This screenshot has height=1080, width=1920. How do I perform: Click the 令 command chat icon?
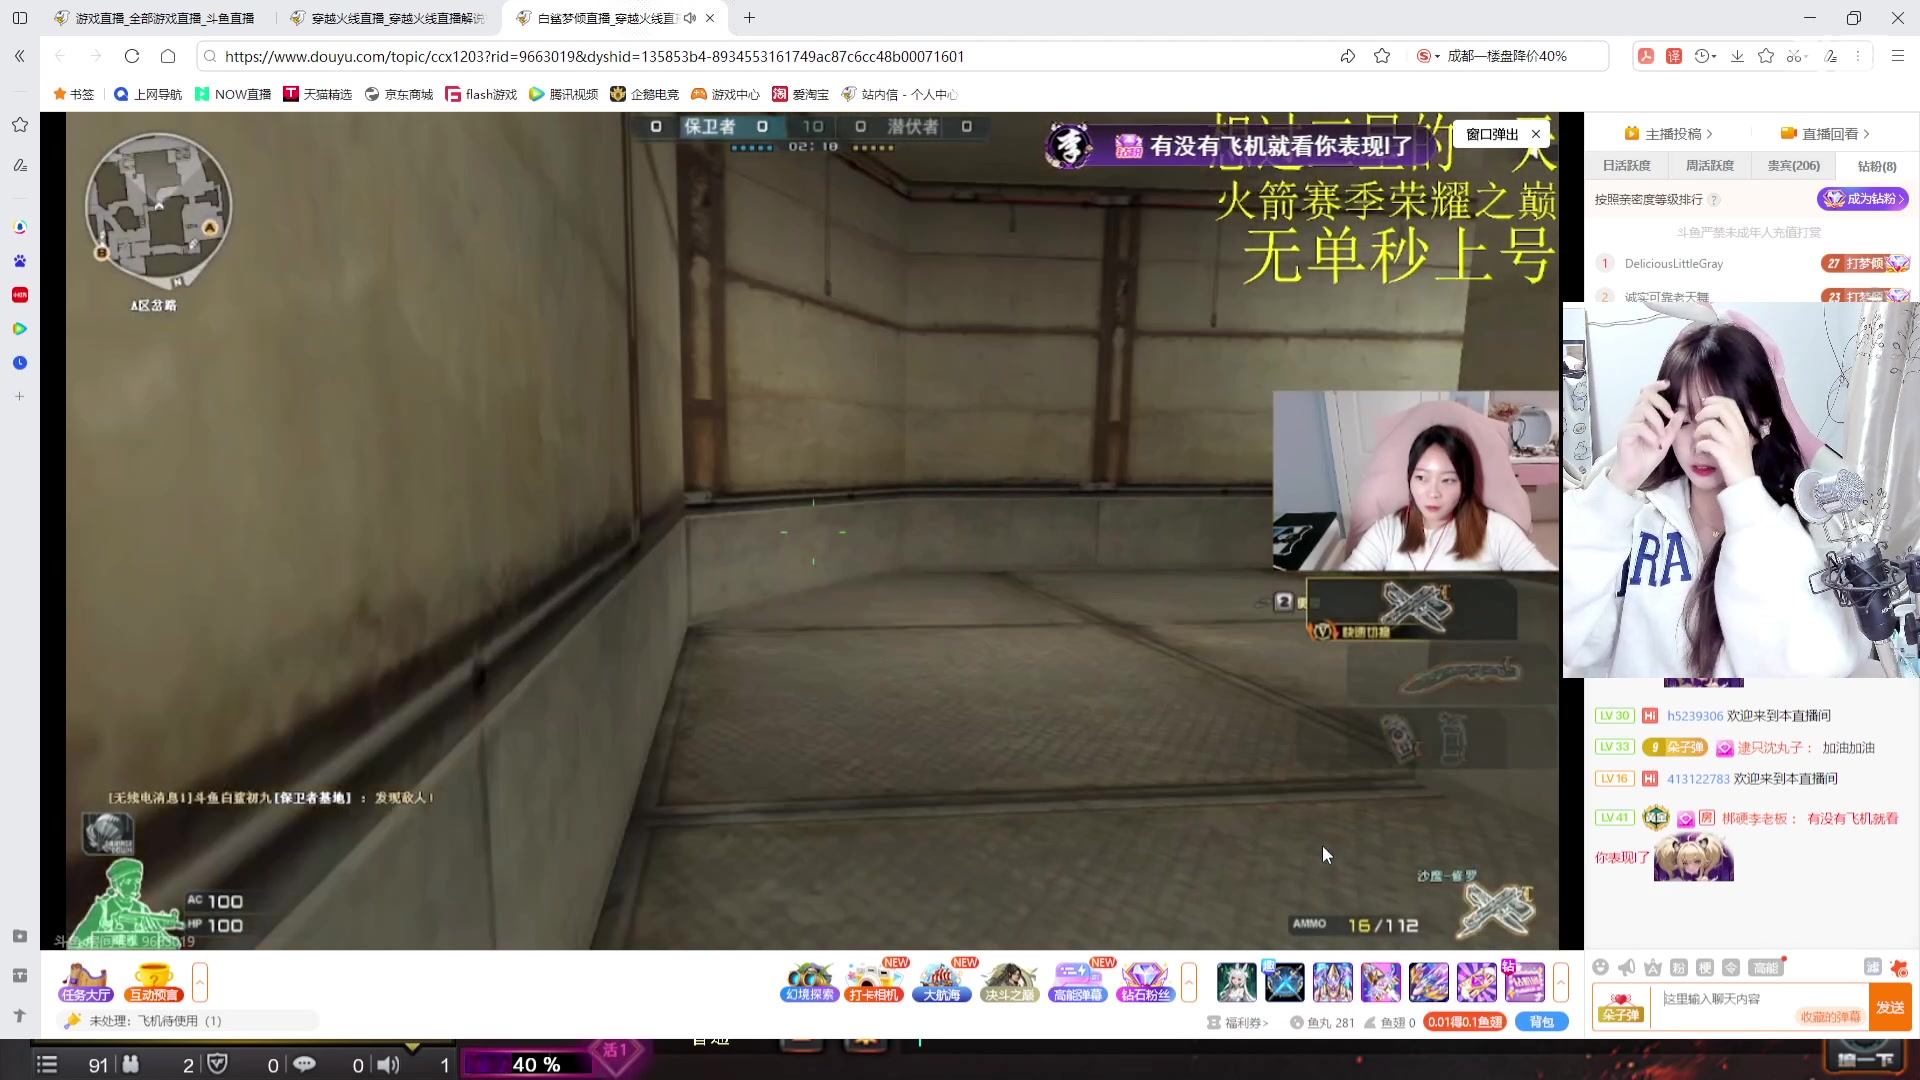point(1731,967)
